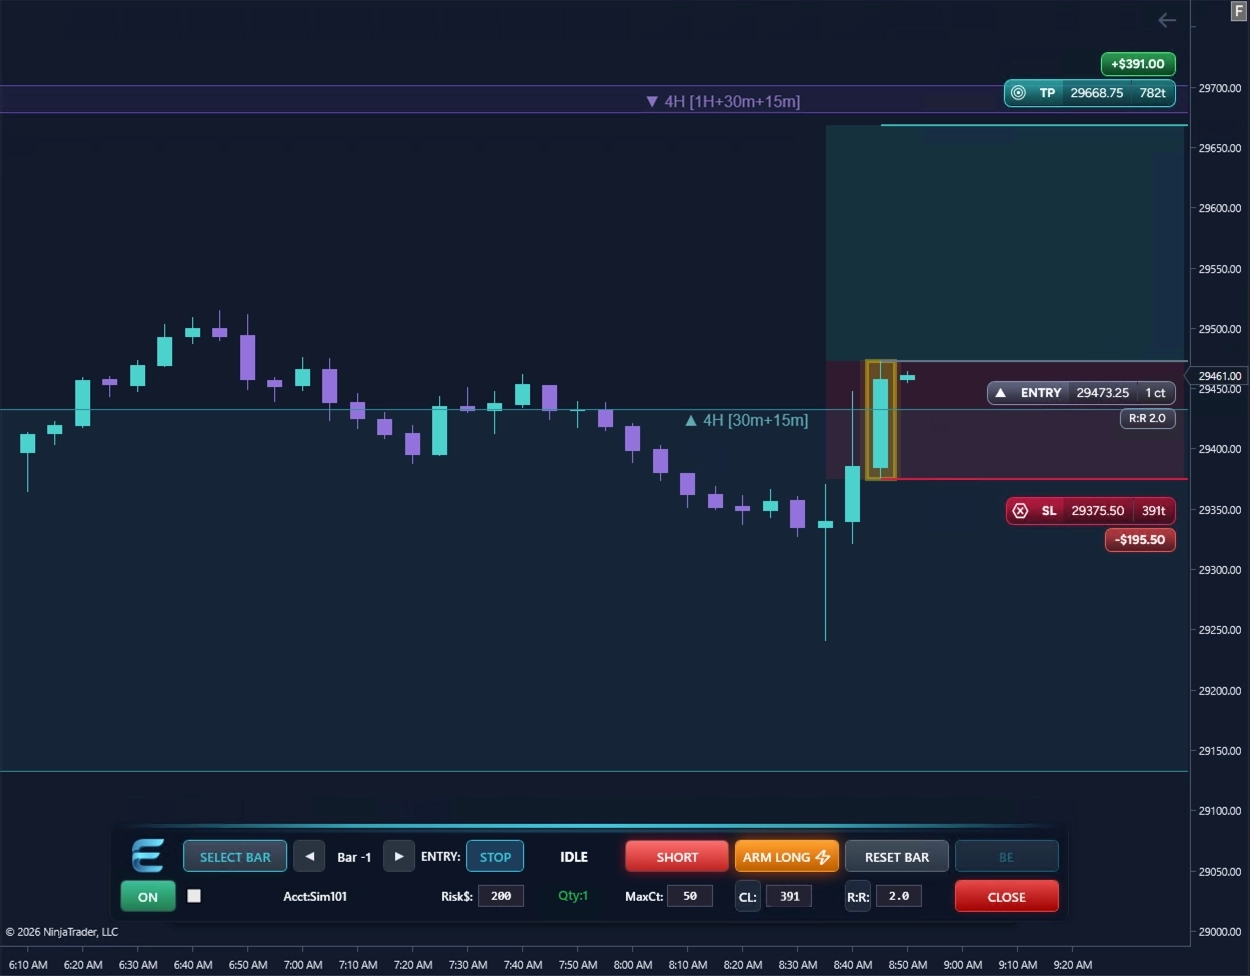This screenshot has width=1250, height=976.
Task: Click the MaxCt input field
Action: (x=690, y=896)
